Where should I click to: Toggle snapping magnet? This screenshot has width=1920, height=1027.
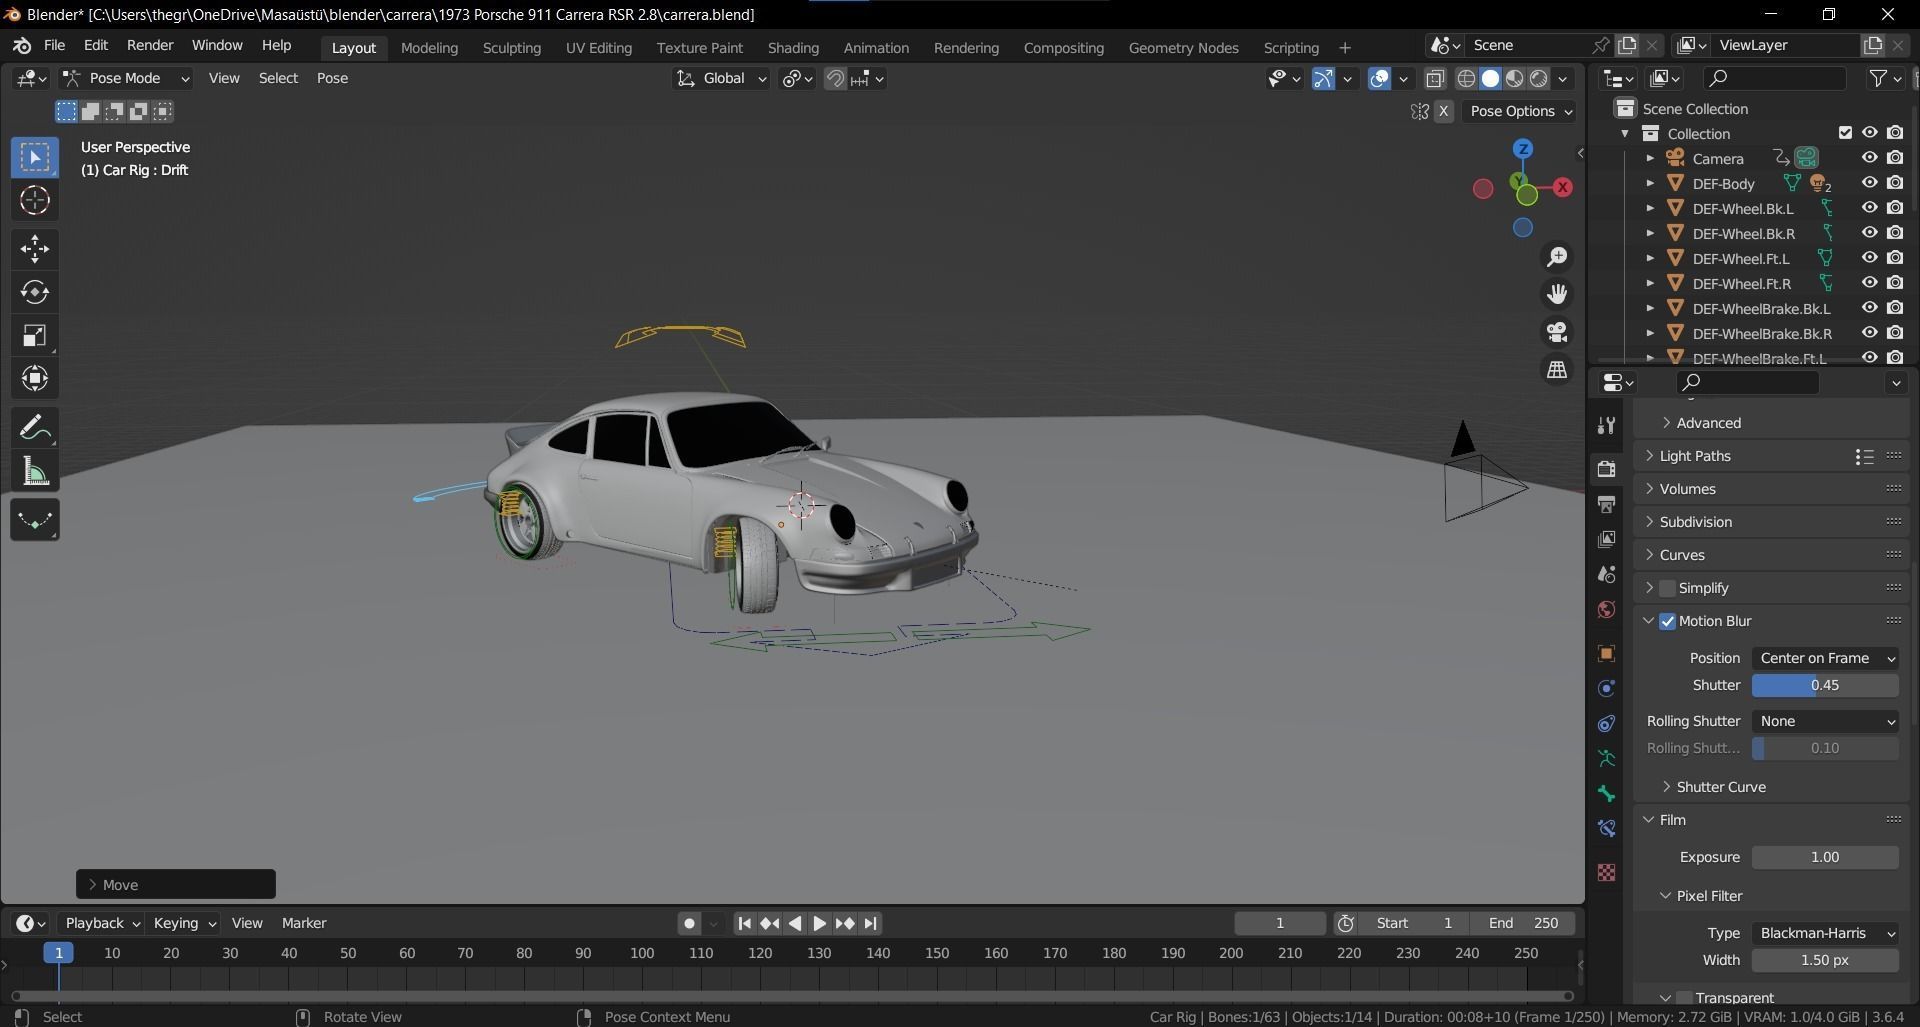(x=835, y=79)
